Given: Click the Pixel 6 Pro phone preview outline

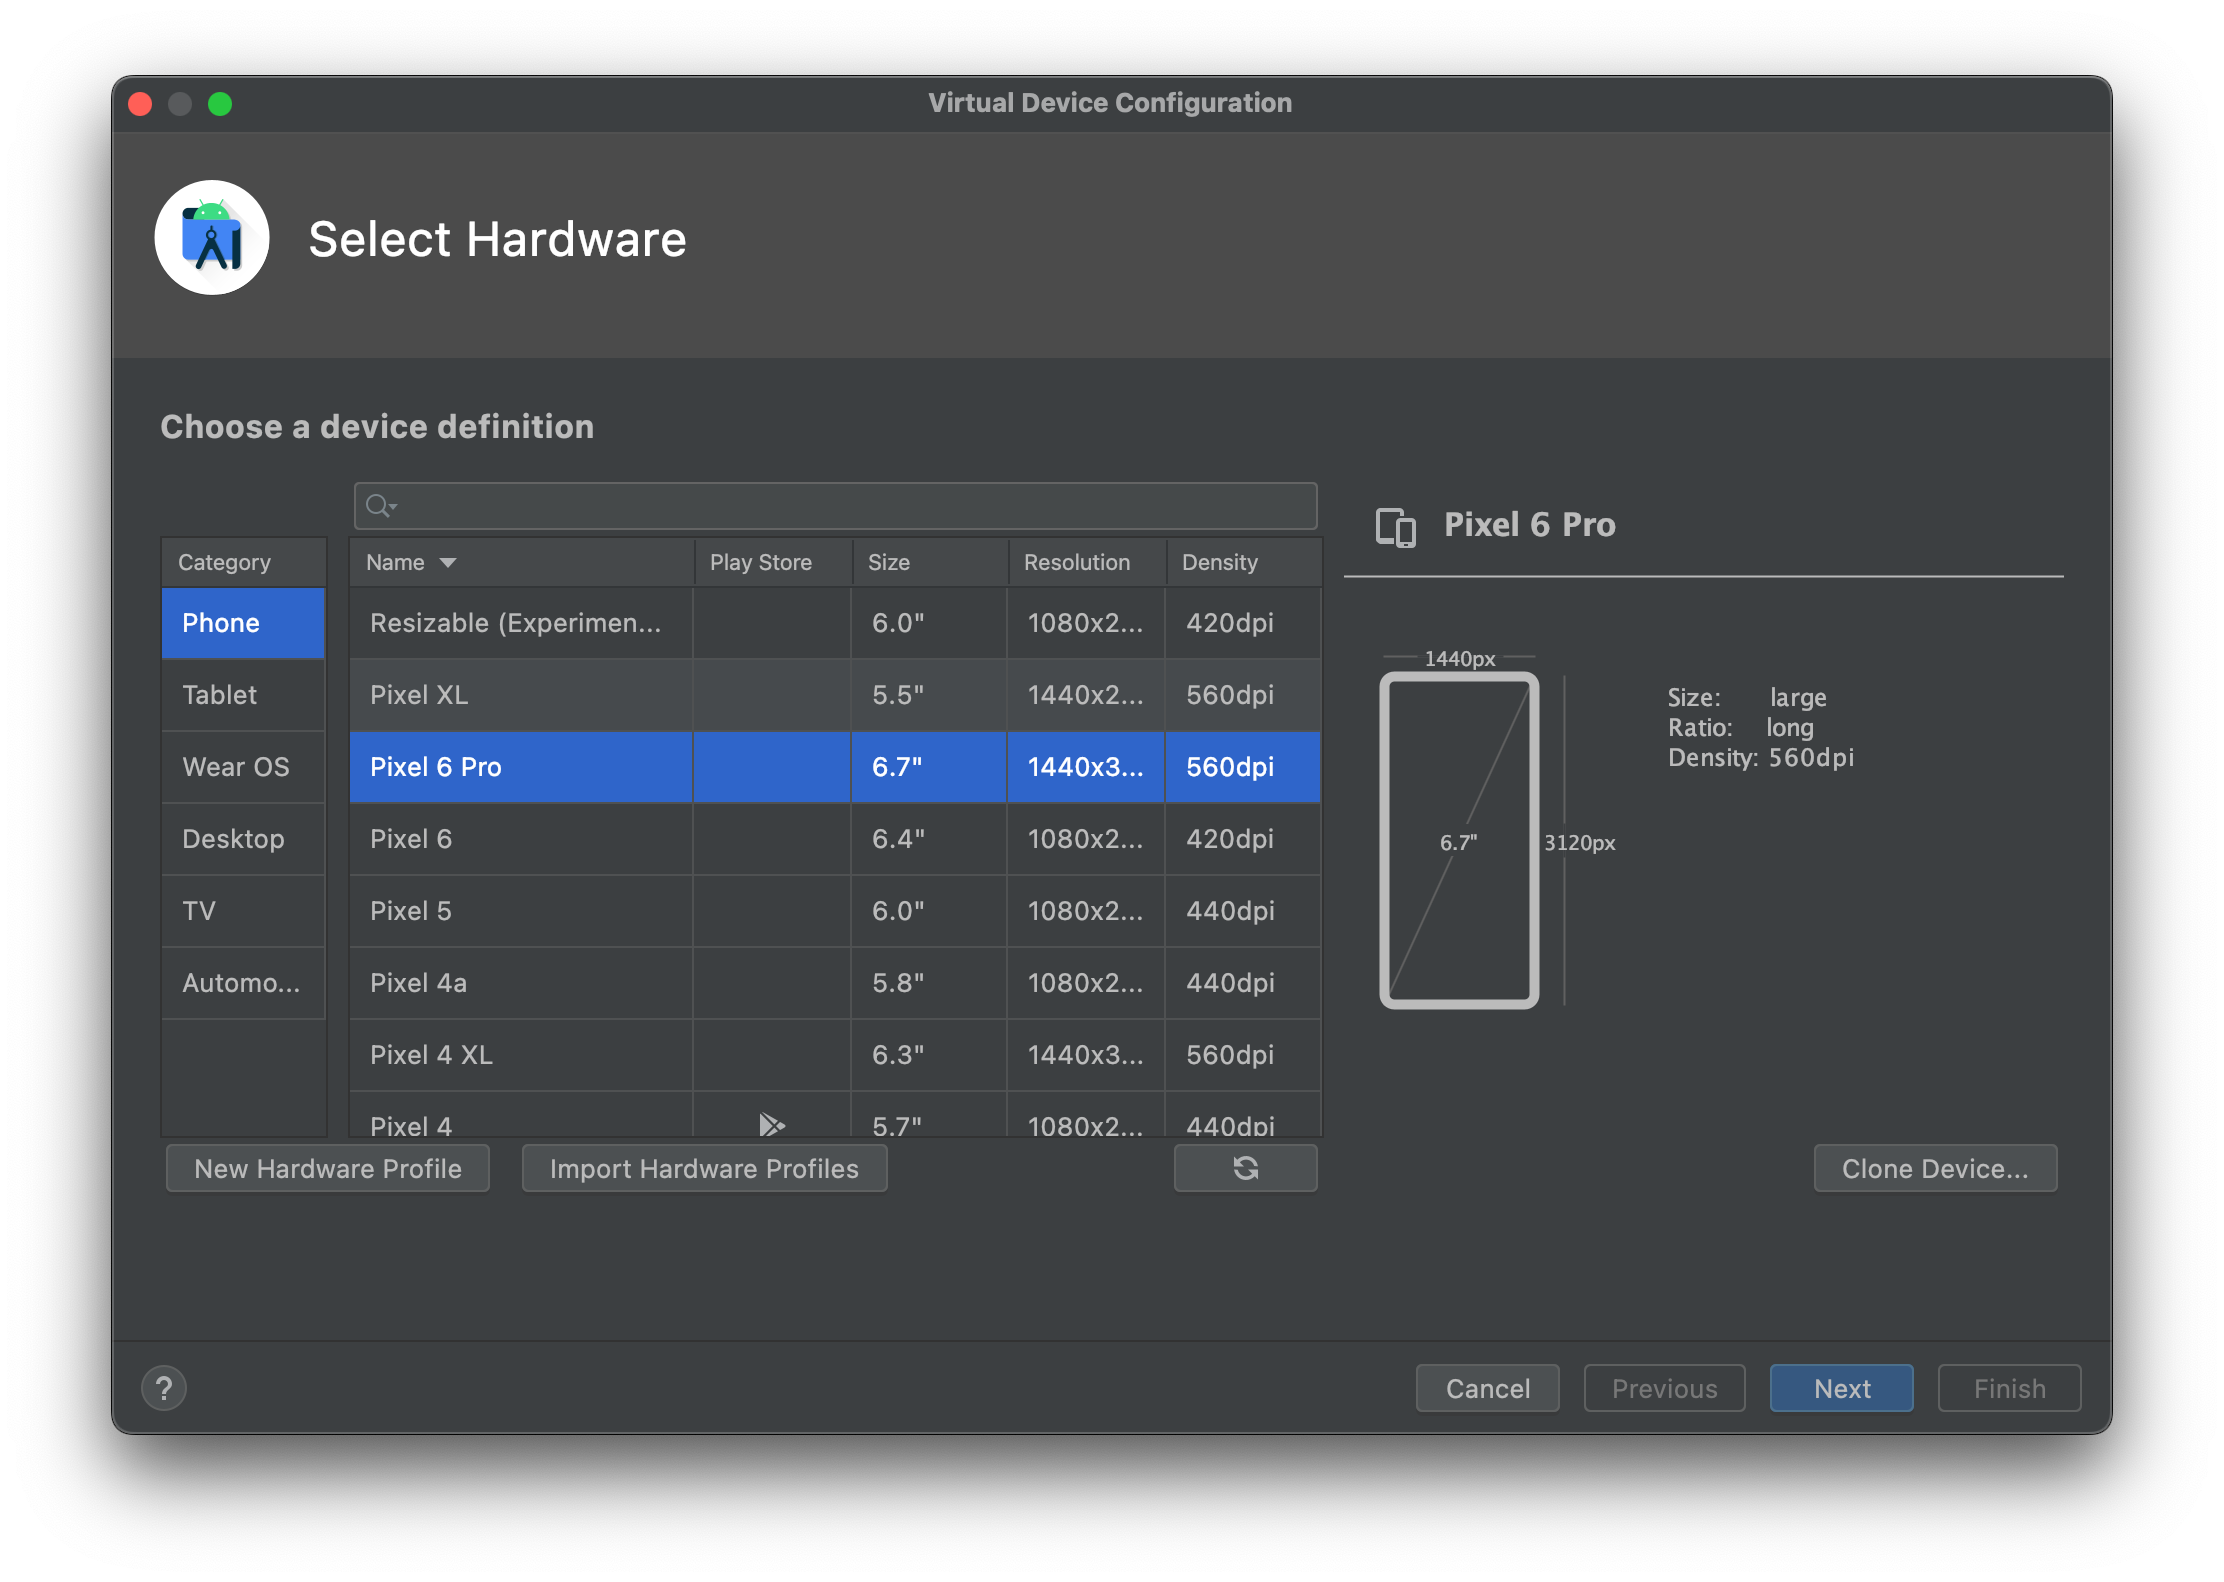Looking at the screenshot, I should click(1459, 840).
